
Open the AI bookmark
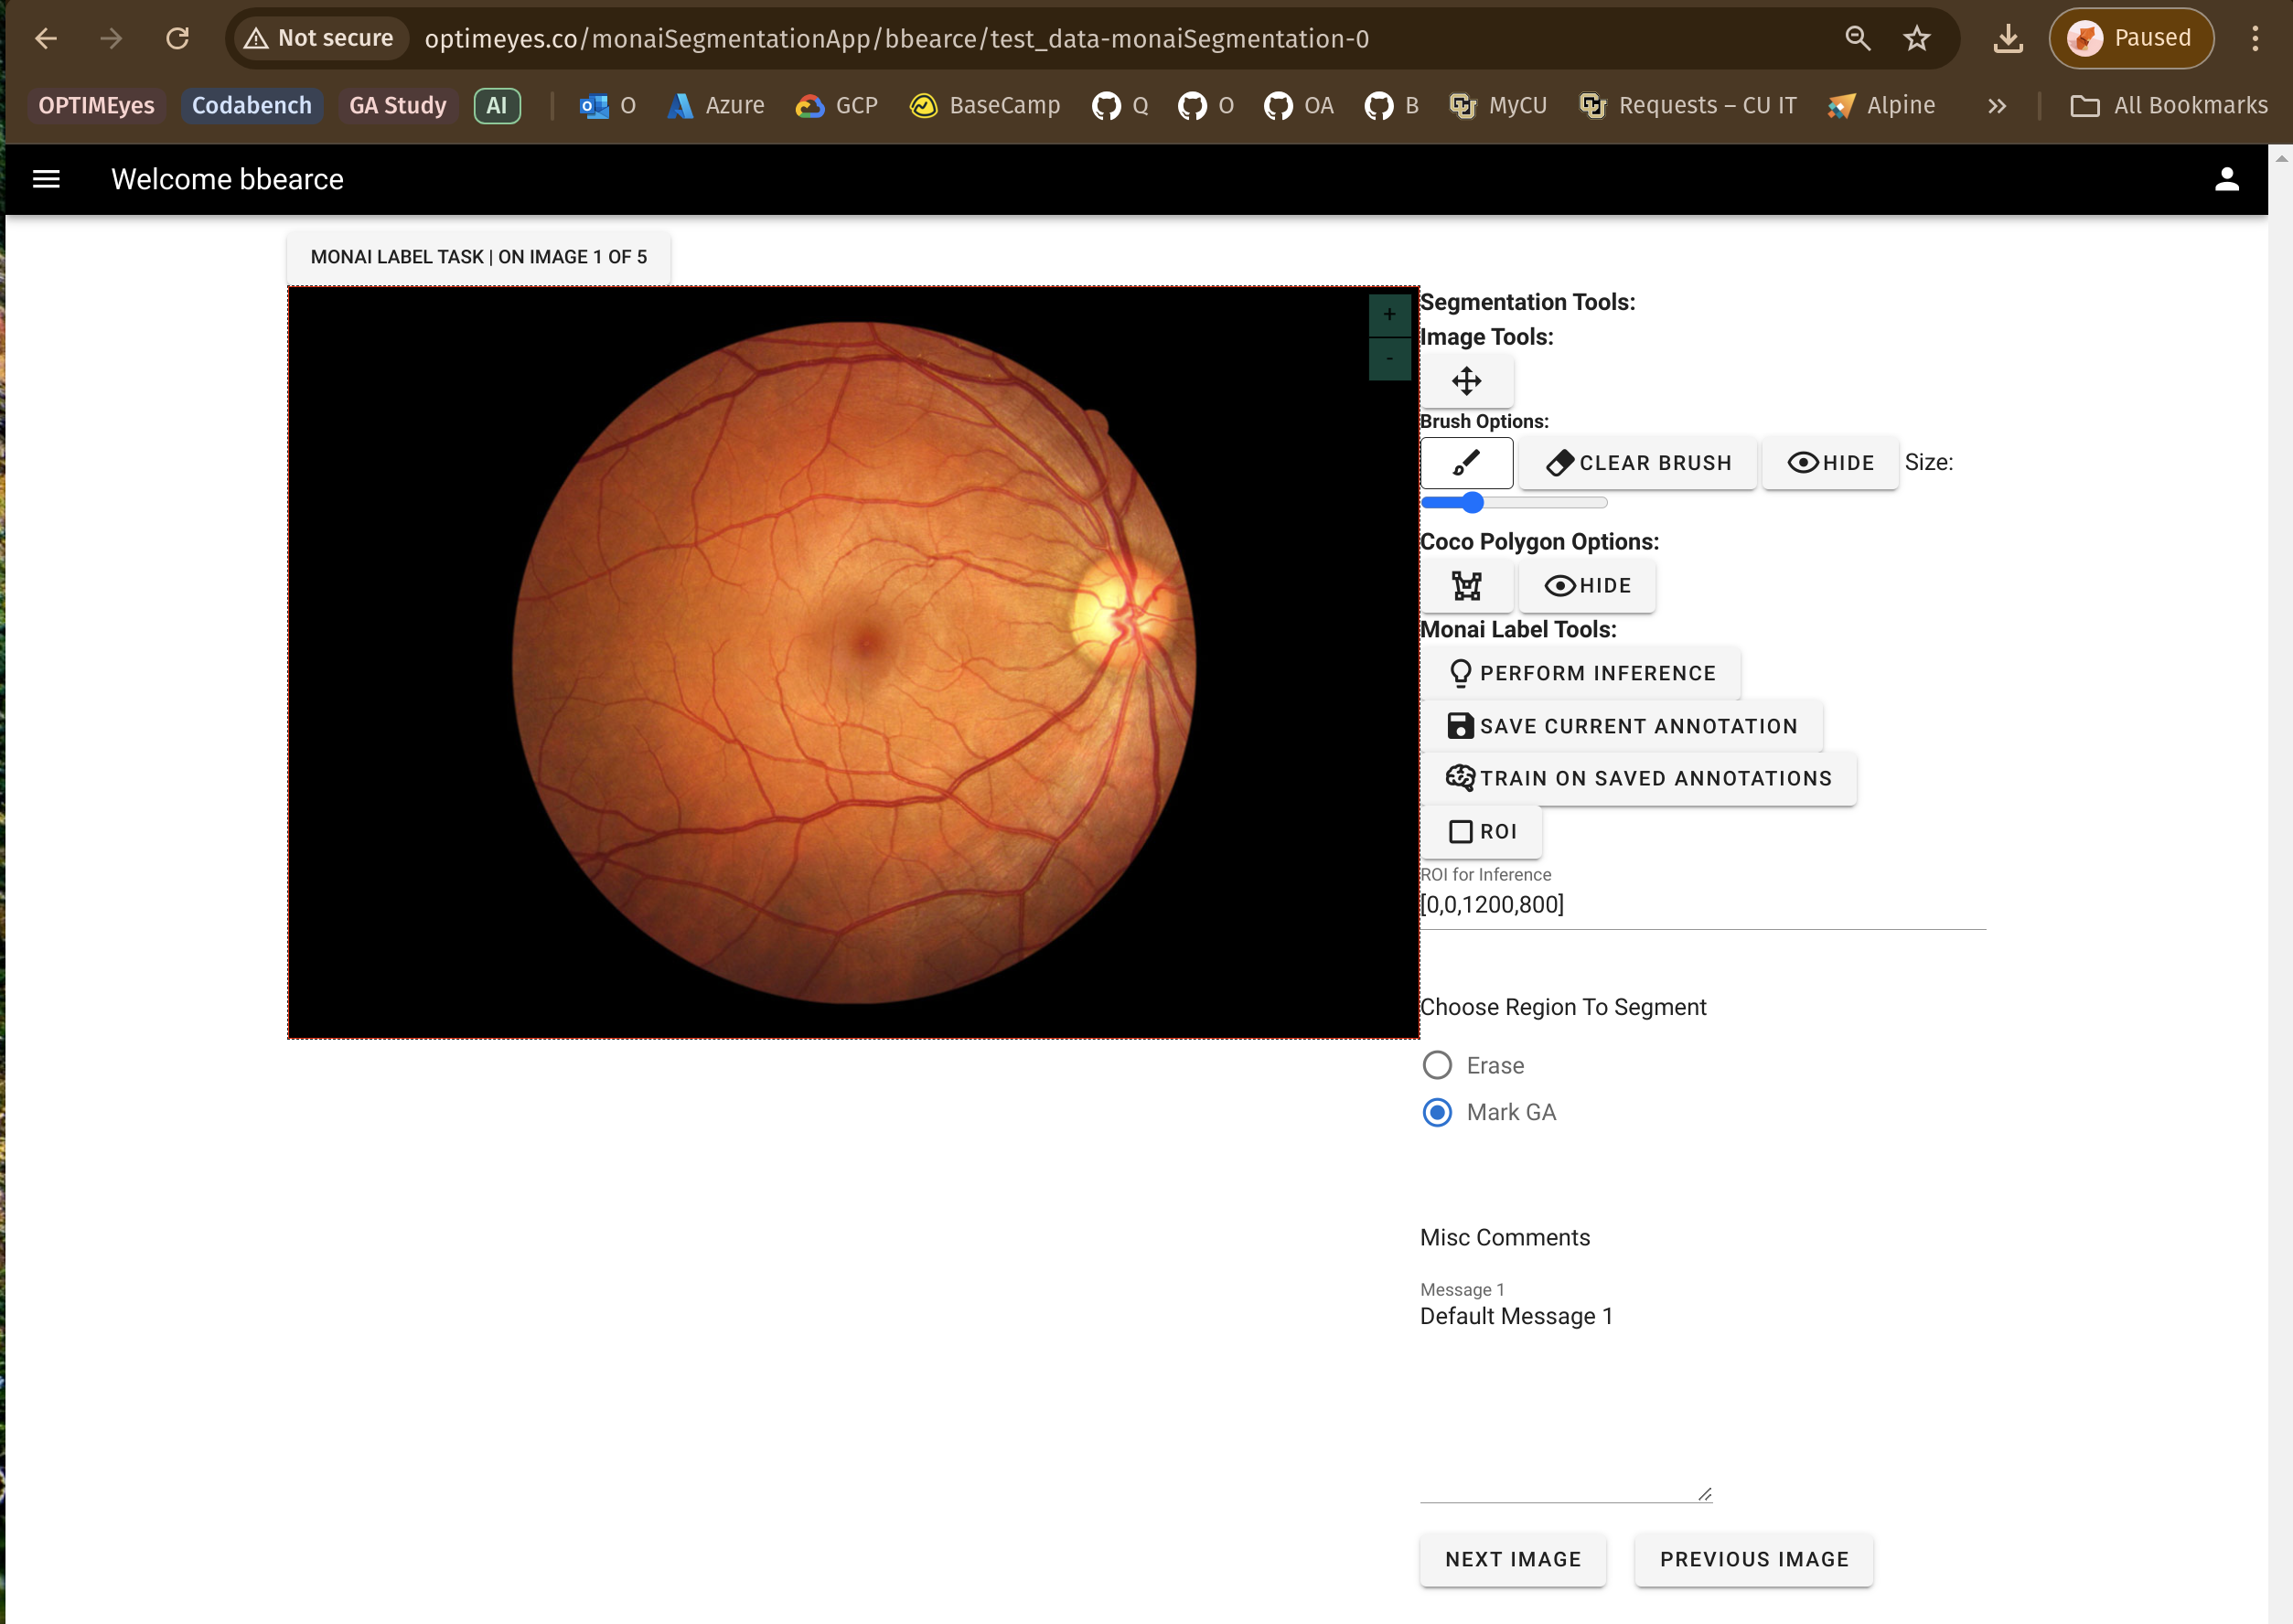coord(496,106)
